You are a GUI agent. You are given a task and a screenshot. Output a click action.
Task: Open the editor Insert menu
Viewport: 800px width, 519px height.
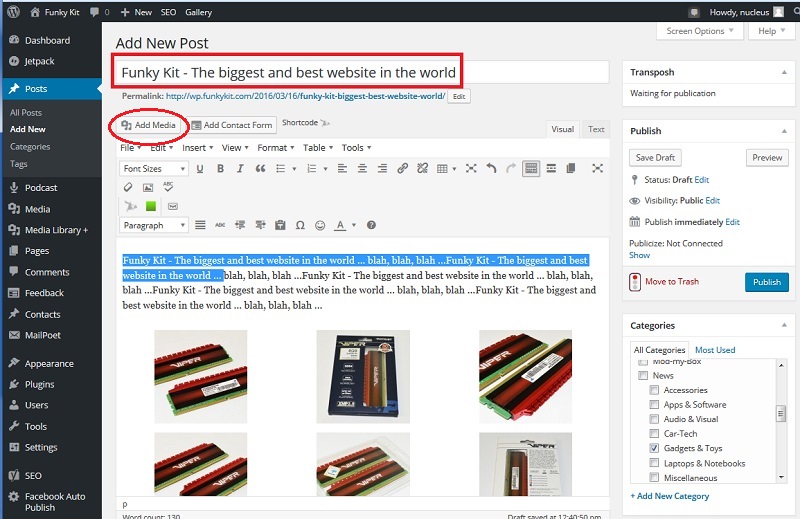197,148
